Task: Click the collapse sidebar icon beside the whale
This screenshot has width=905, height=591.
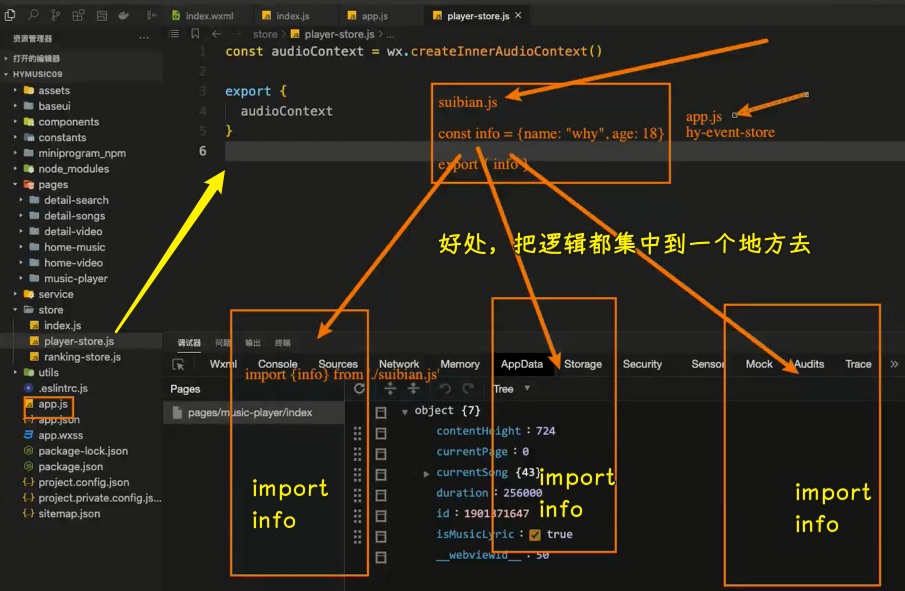Action: [151, 16]
